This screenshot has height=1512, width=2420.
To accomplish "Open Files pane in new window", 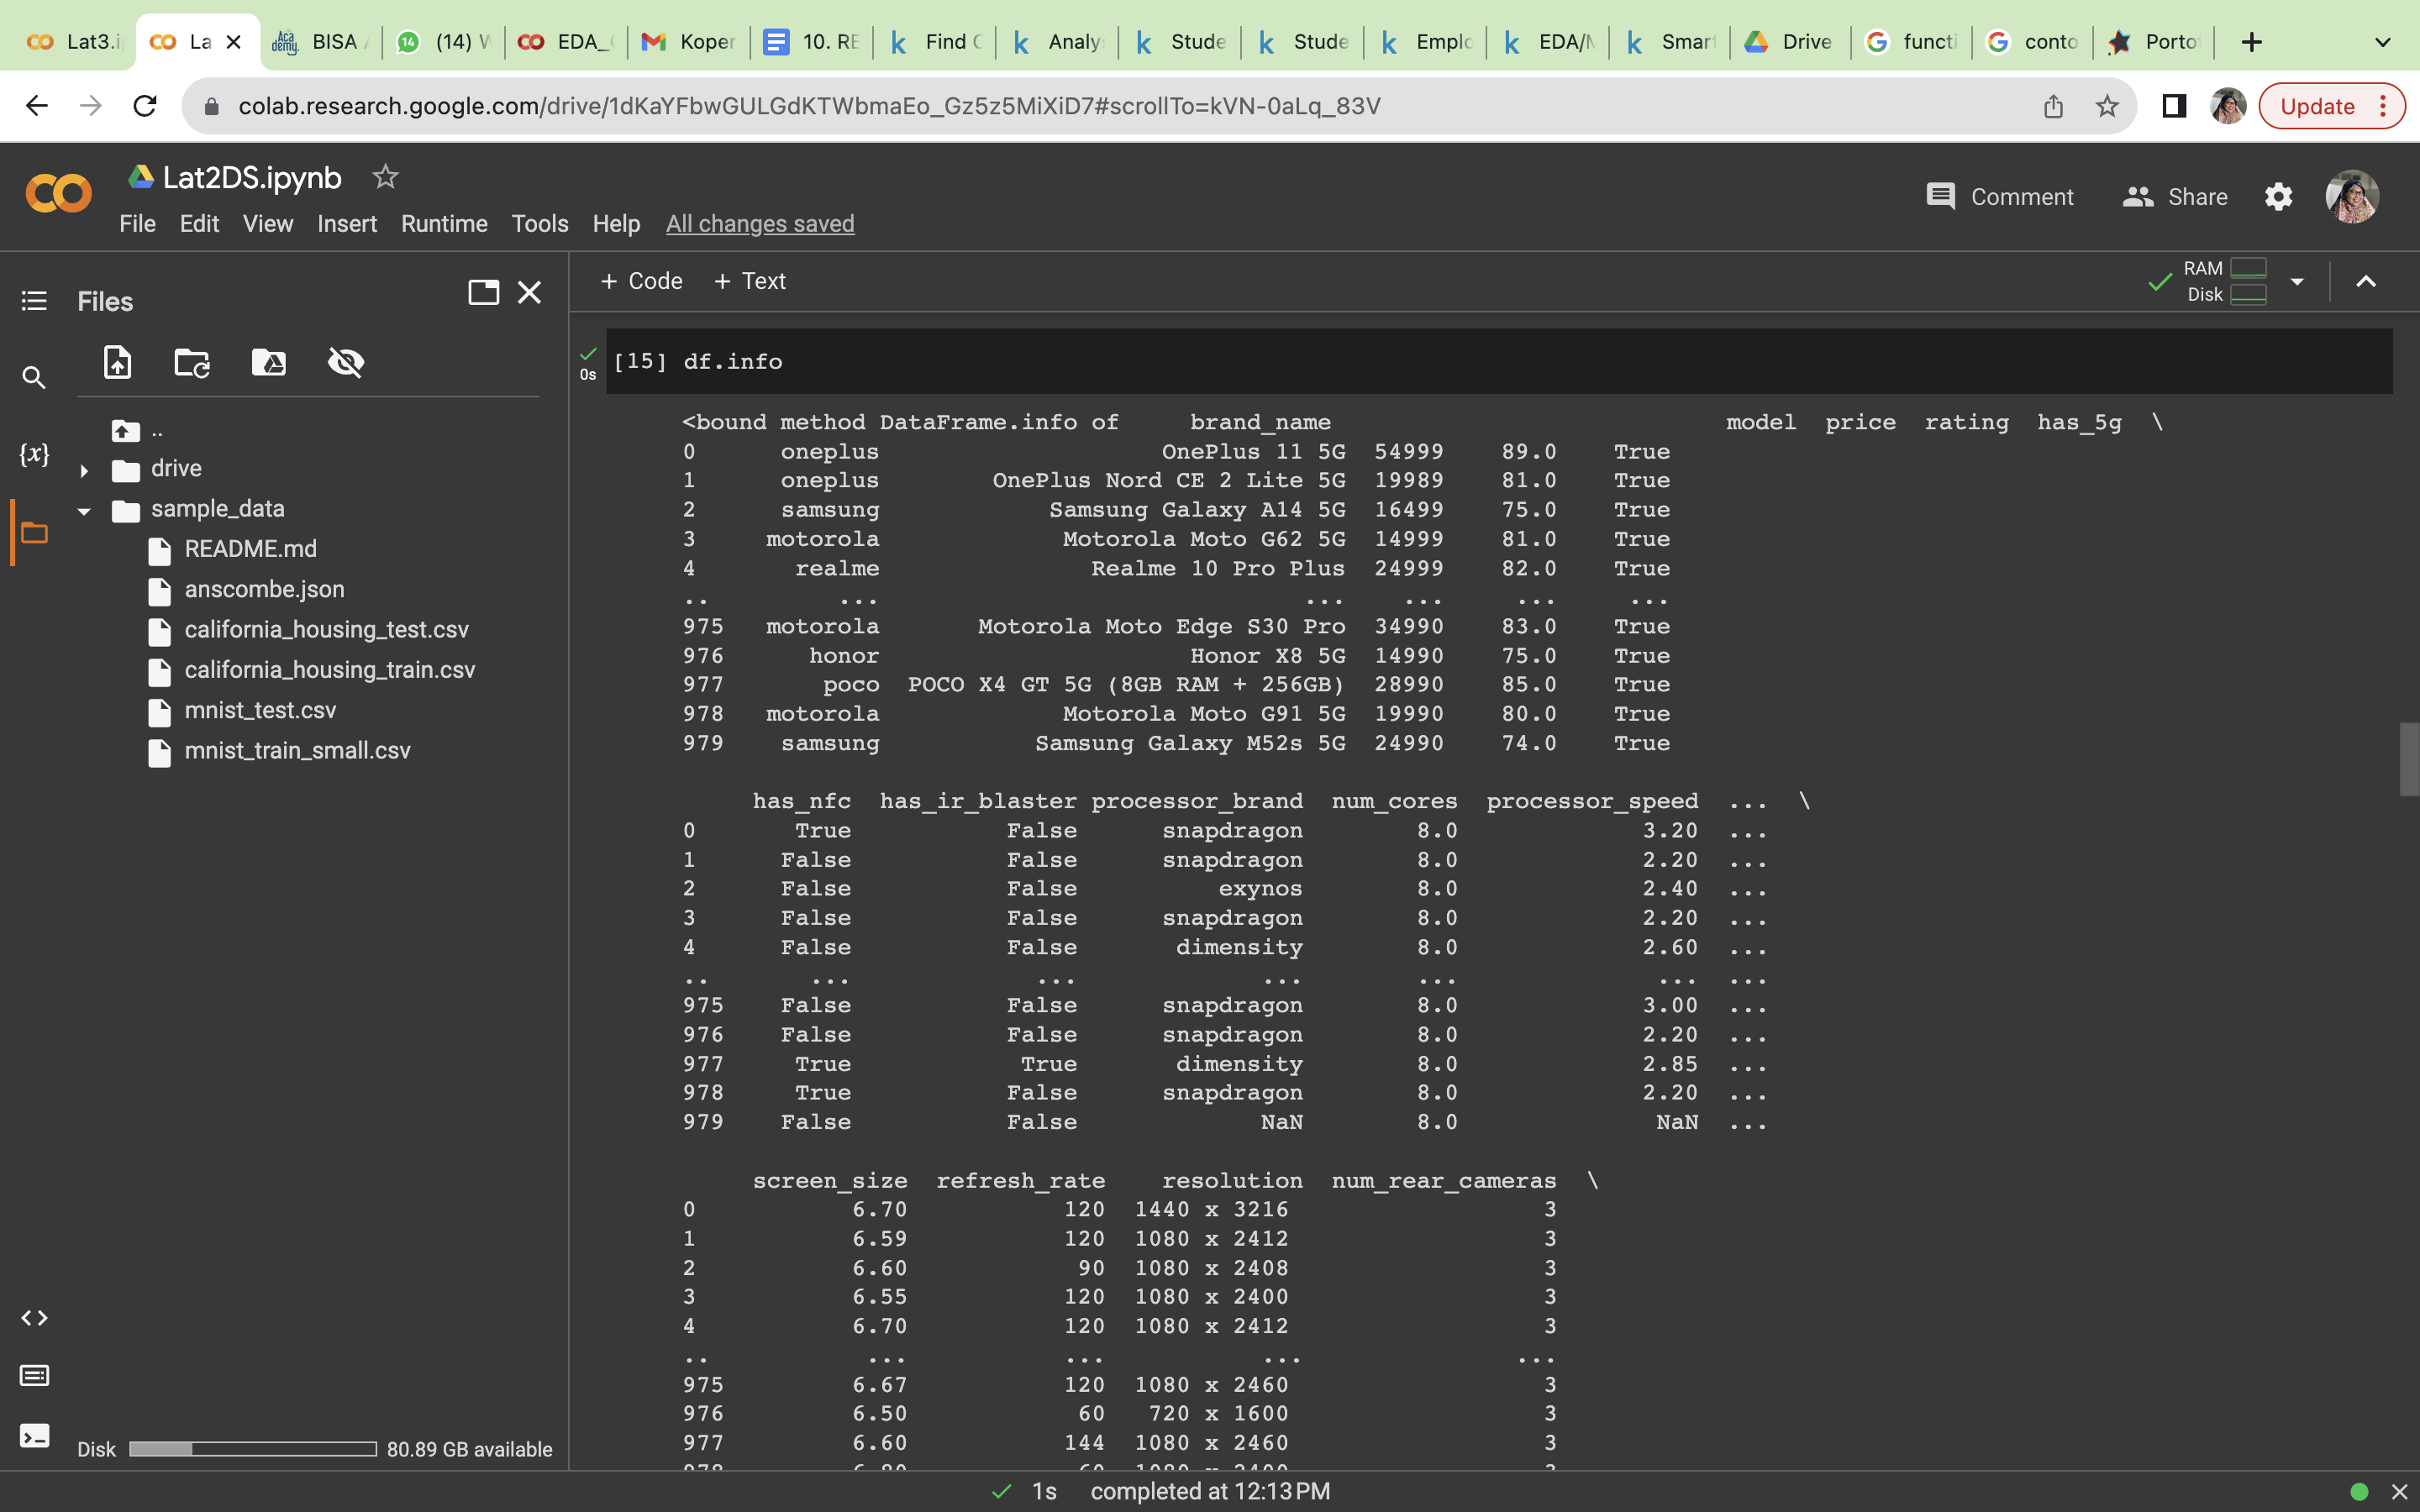I will click(x=484, y=292).
